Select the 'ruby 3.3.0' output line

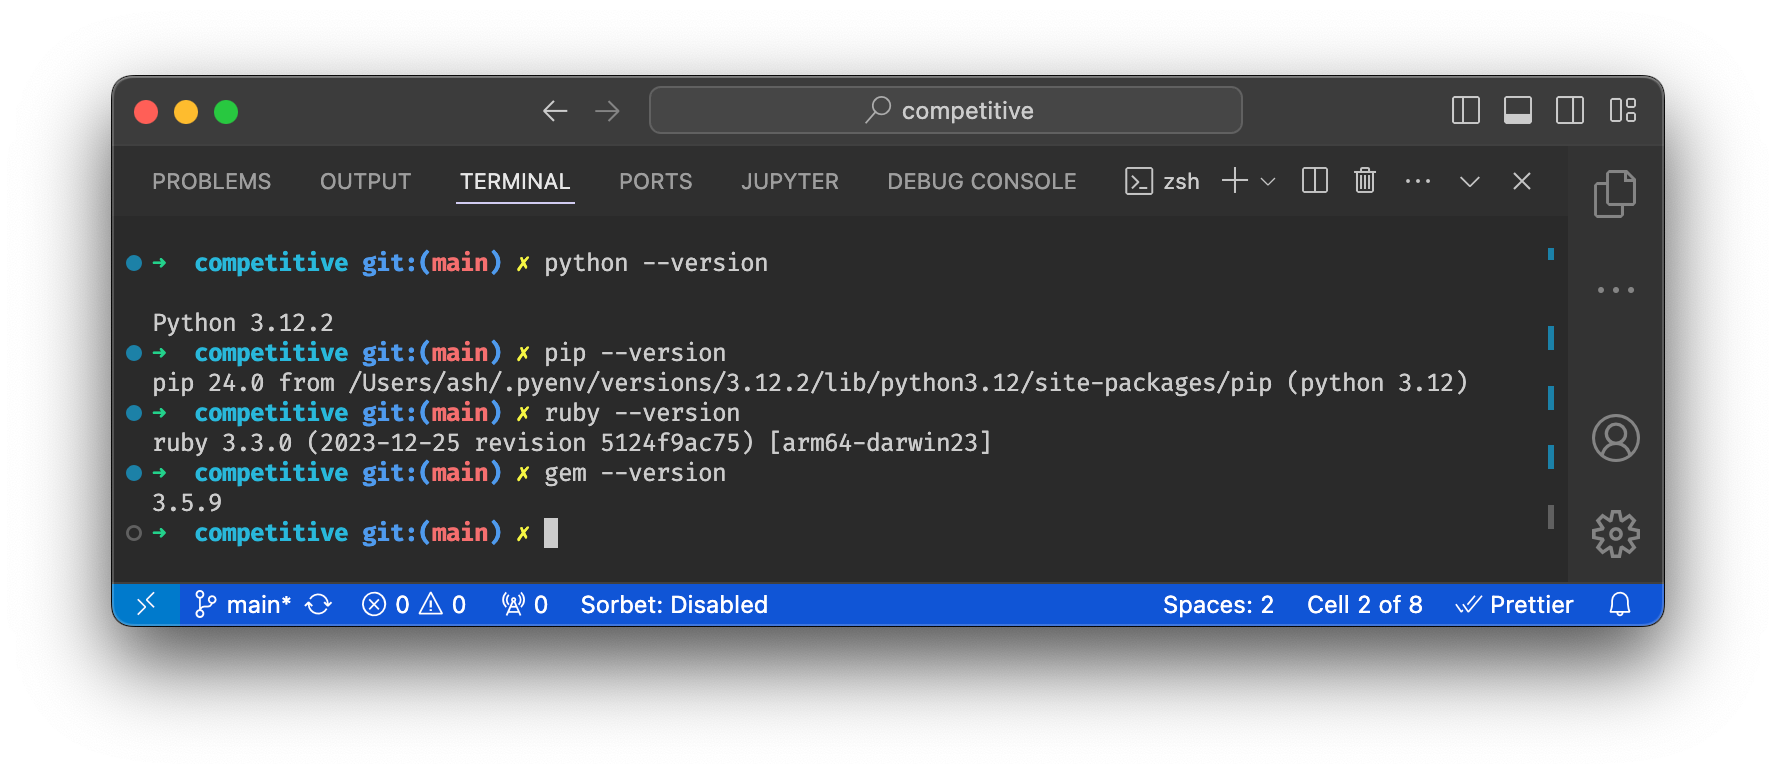tap(572, 443)
